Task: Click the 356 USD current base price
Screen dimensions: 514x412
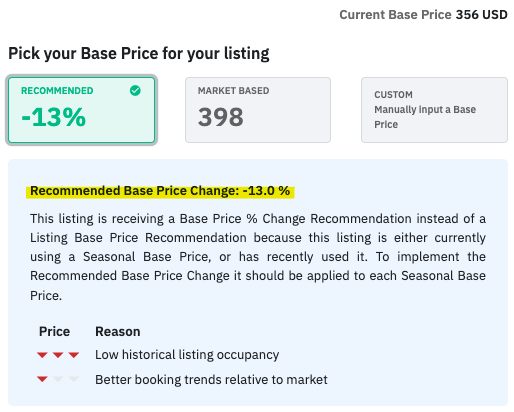Action: (x=482, y=15)
